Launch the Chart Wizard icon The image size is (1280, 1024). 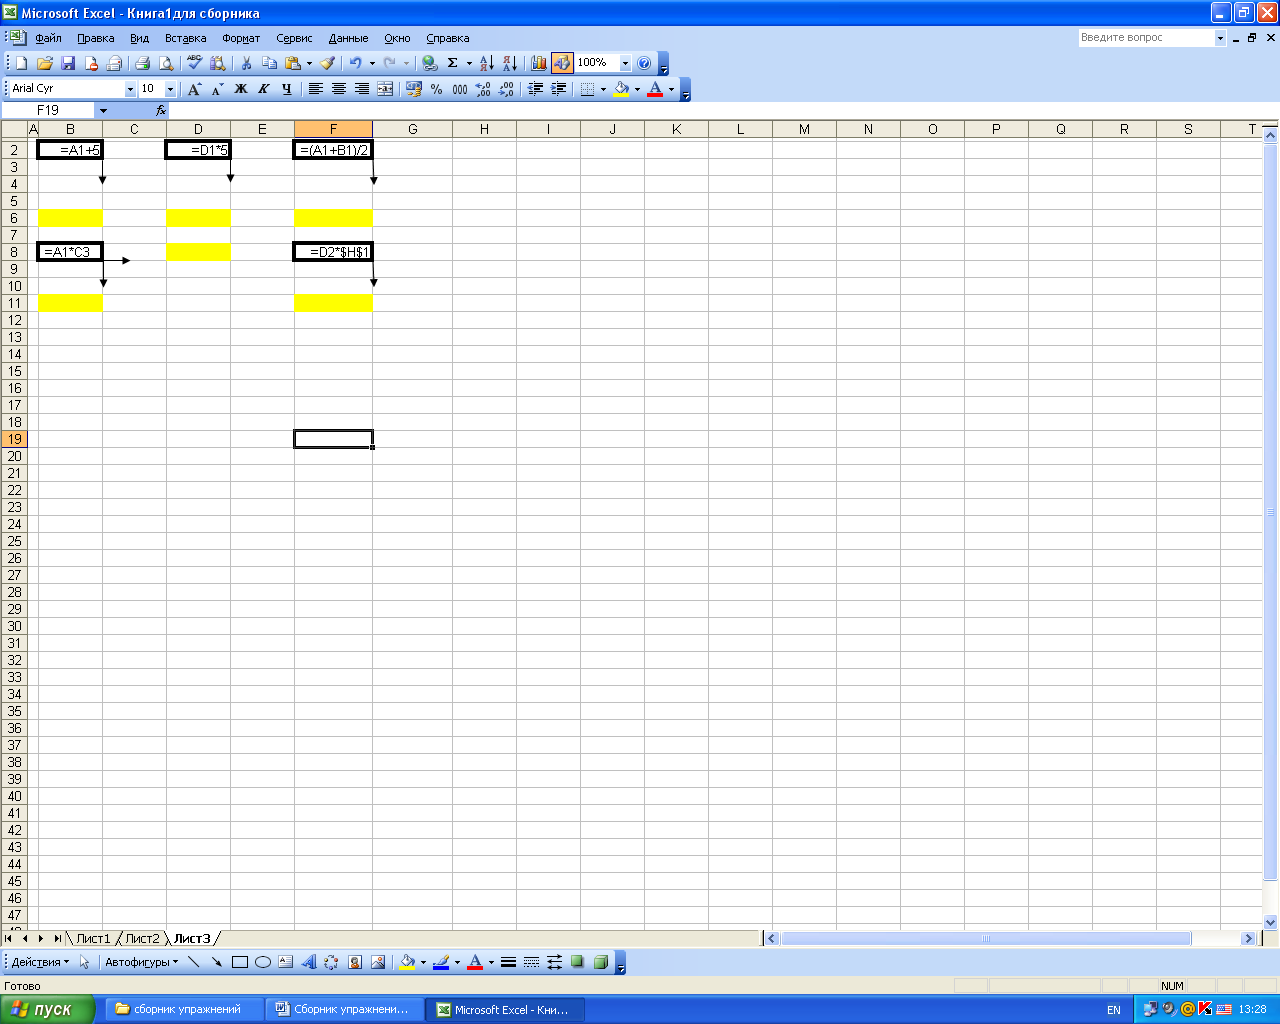[539, 63]
